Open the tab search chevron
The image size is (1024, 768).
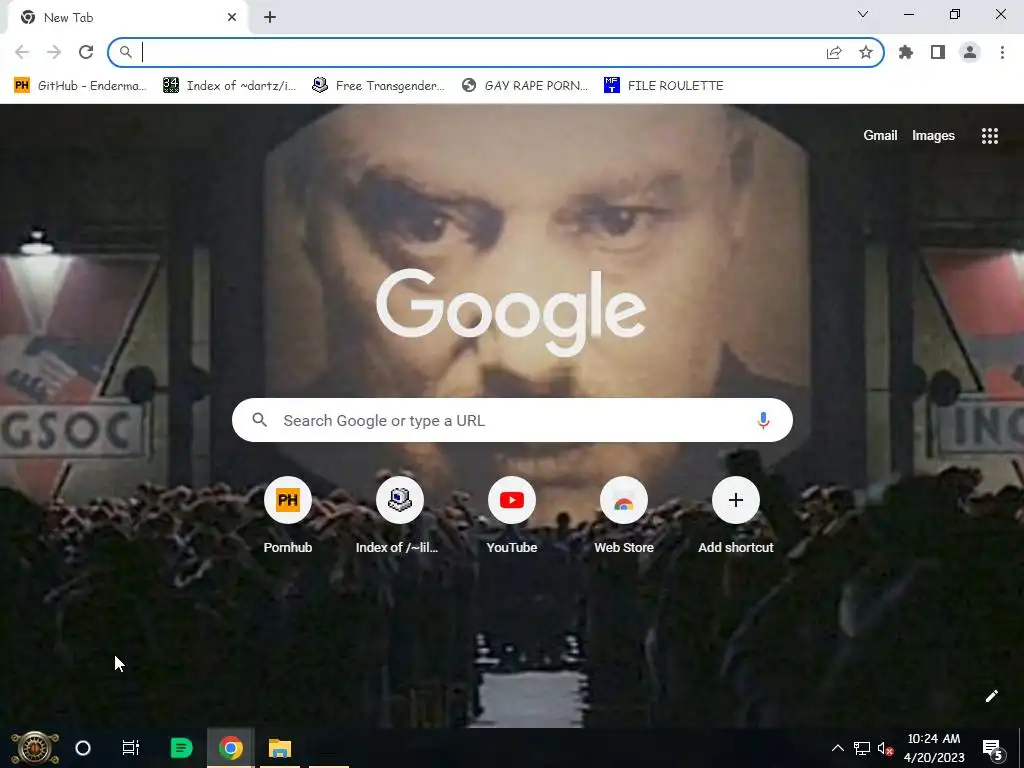[863, 14]
